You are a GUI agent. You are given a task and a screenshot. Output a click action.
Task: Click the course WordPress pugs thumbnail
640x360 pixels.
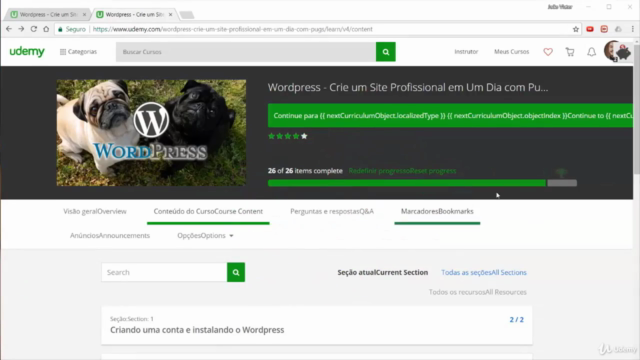(x=151, y=133)
